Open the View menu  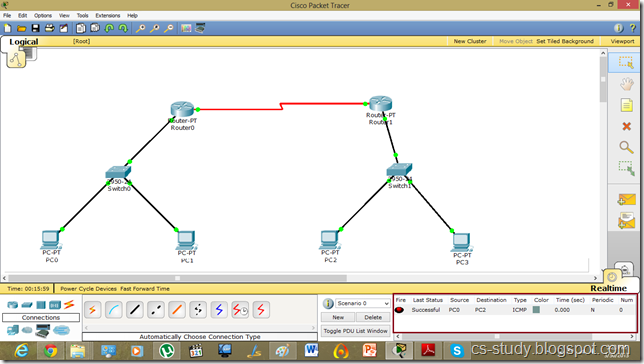tap(64, 16)
